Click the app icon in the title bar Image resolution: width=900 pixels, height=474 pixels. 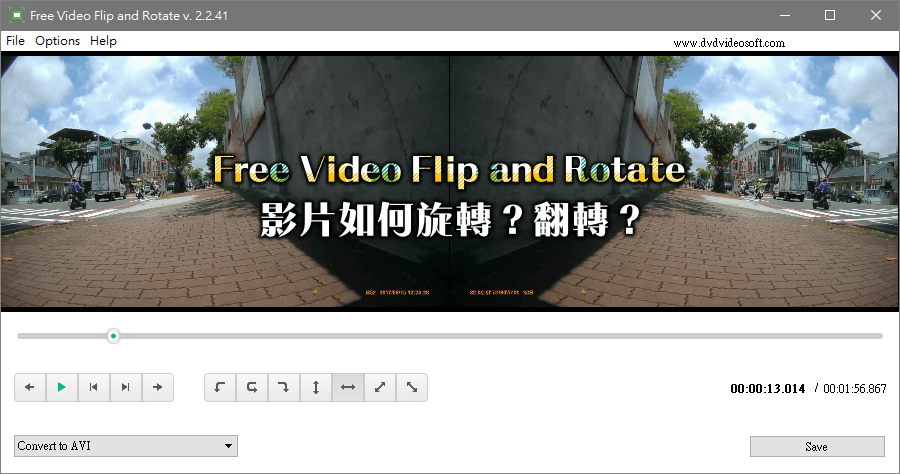click(17, 15)
